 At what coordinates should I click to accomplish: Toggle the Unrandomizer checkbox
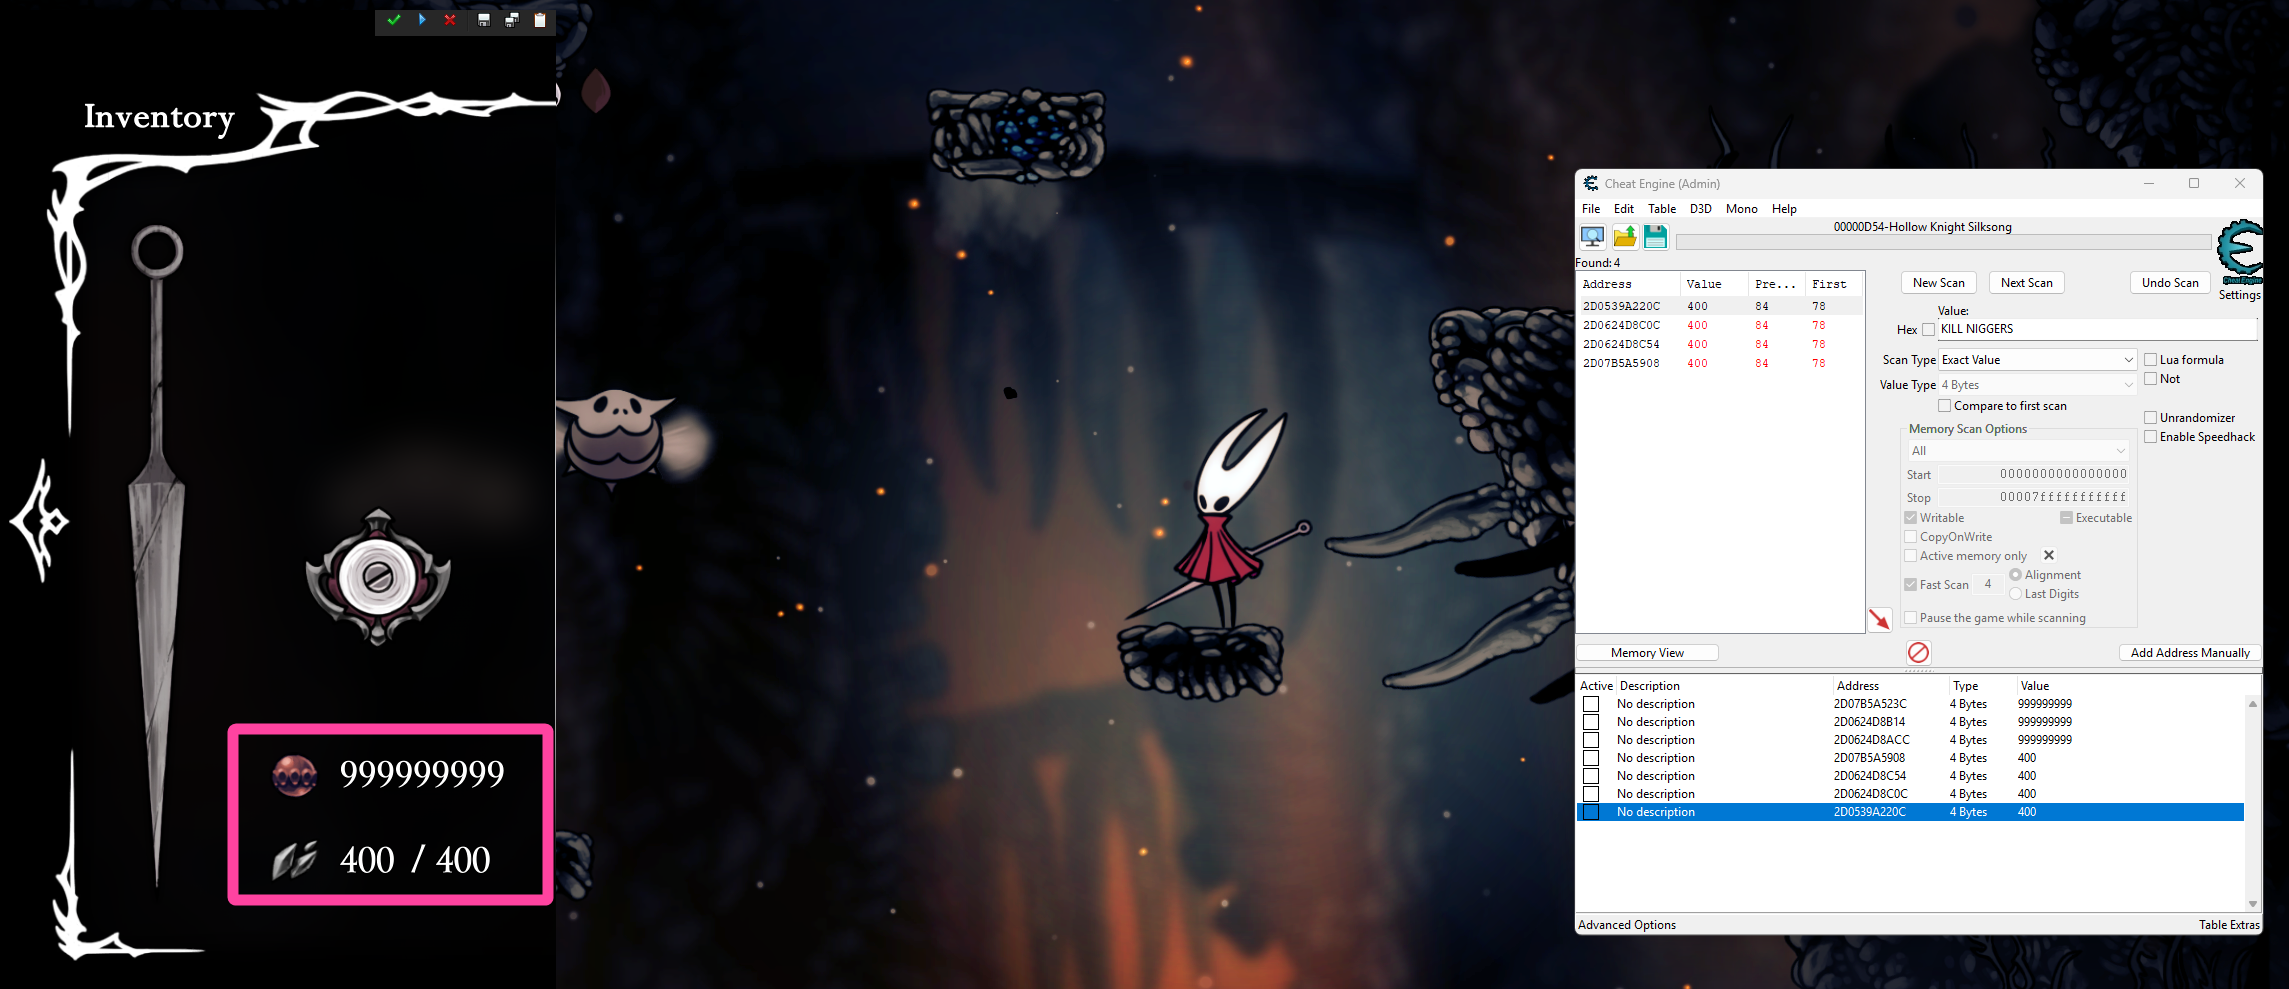pyautogui.click(x=2150, y=418)
